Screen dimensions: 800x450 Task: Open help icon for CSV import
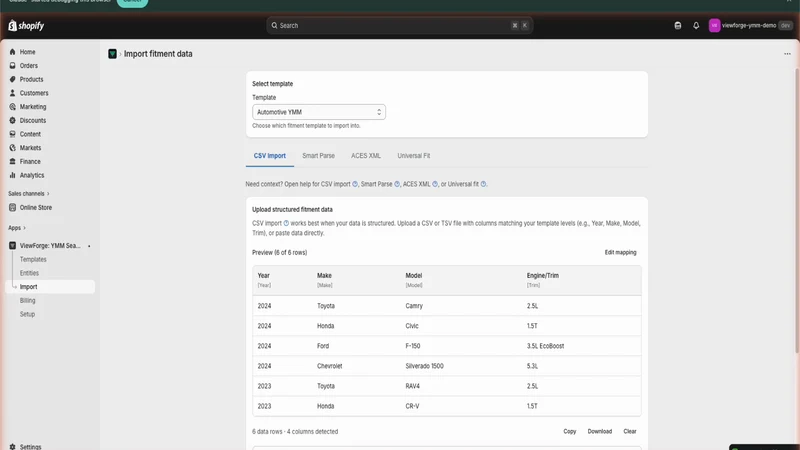pos(355,184)
